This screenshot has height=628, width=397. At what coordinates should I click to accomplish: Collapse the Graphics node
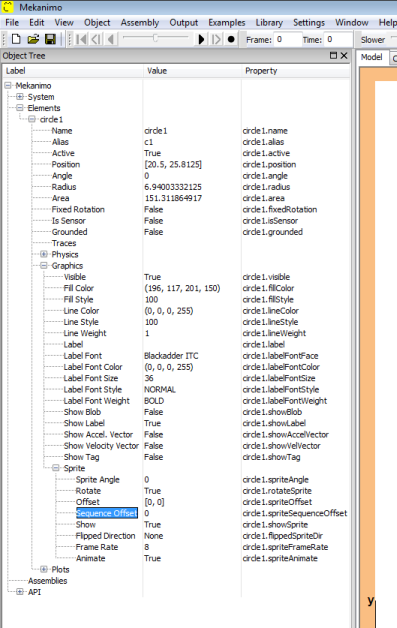pyautogui.click(x=44, y=265)
